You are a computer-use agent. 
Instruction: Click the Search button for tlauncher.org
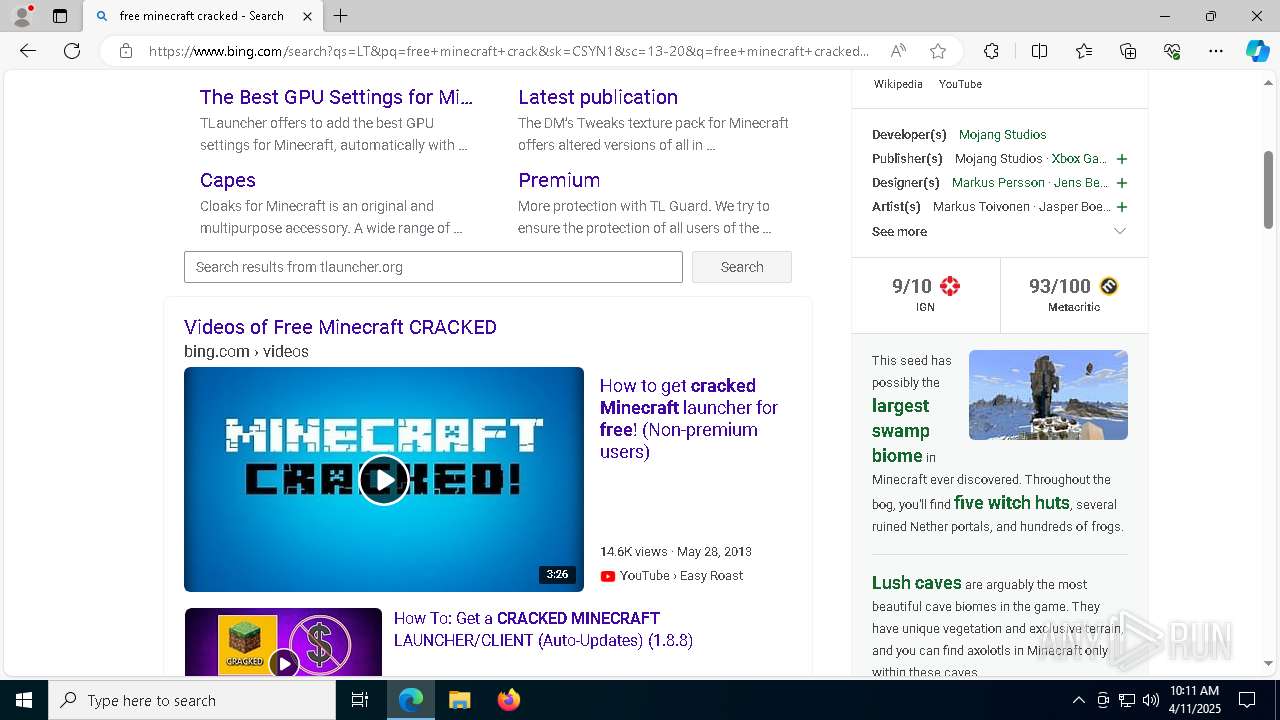click(742, 267)
